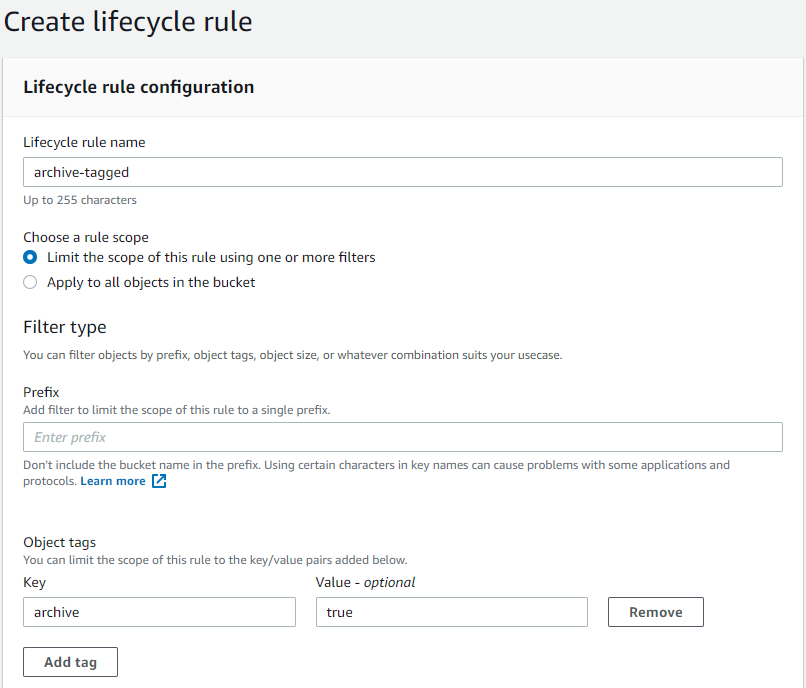806x688 pixels.
Task: Click the "Object tags" section label
Action: (x=59, y=542)
